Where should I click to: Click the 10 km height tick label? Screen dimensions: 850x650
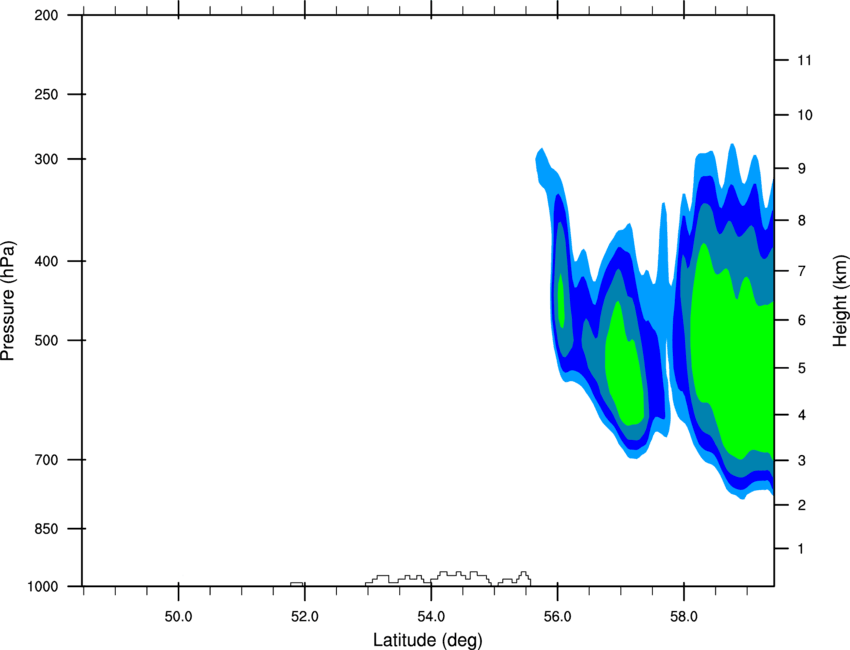coord(805,115)
